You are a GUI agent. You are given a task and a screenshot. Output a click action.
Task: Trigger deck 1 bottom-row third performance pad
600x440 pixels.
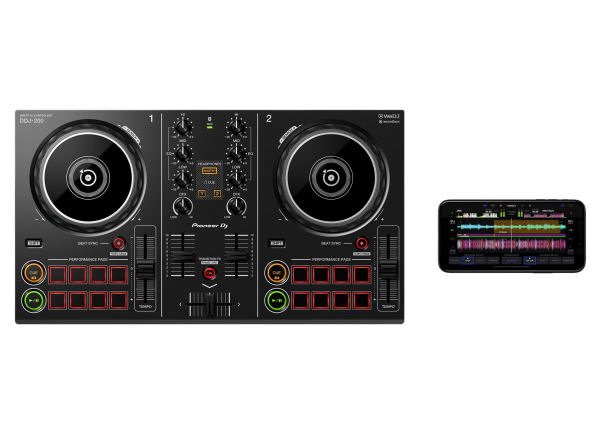pyautogui.click(x=98, y=300)
